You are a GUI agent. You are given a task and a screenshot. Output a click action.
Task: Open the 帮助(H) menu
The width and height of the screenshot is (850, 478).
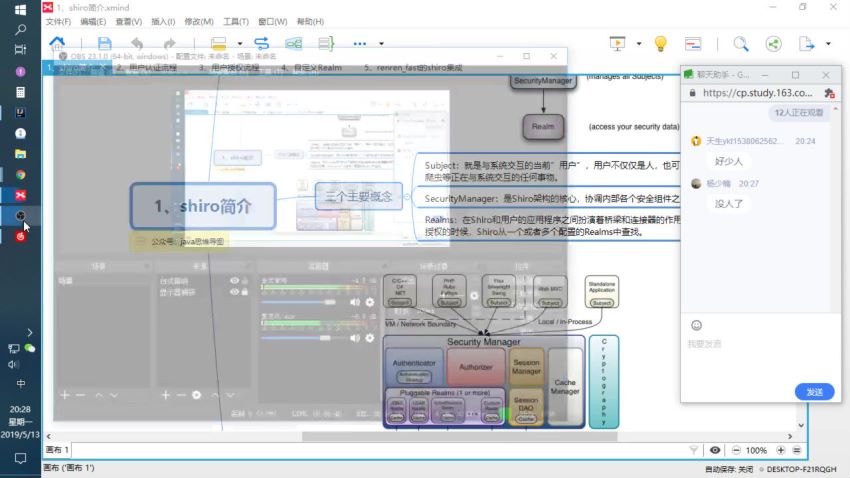pyautogui.click(x=310, y=22)
